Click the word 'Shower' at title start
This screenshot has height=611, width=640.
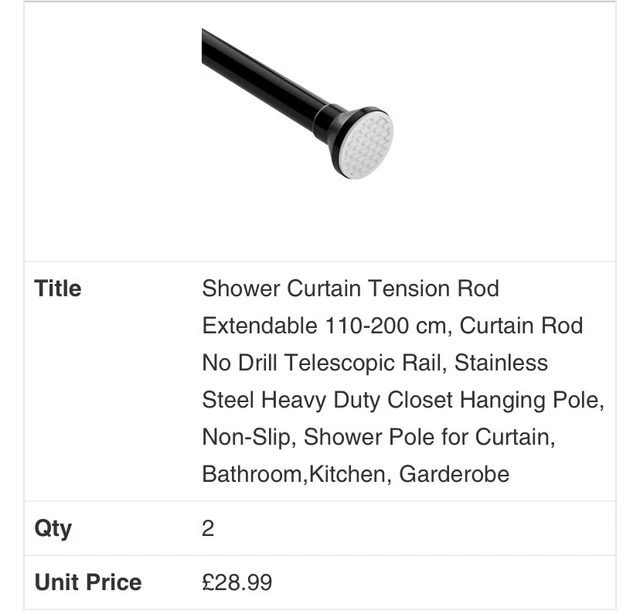click(x=241, y=289)
